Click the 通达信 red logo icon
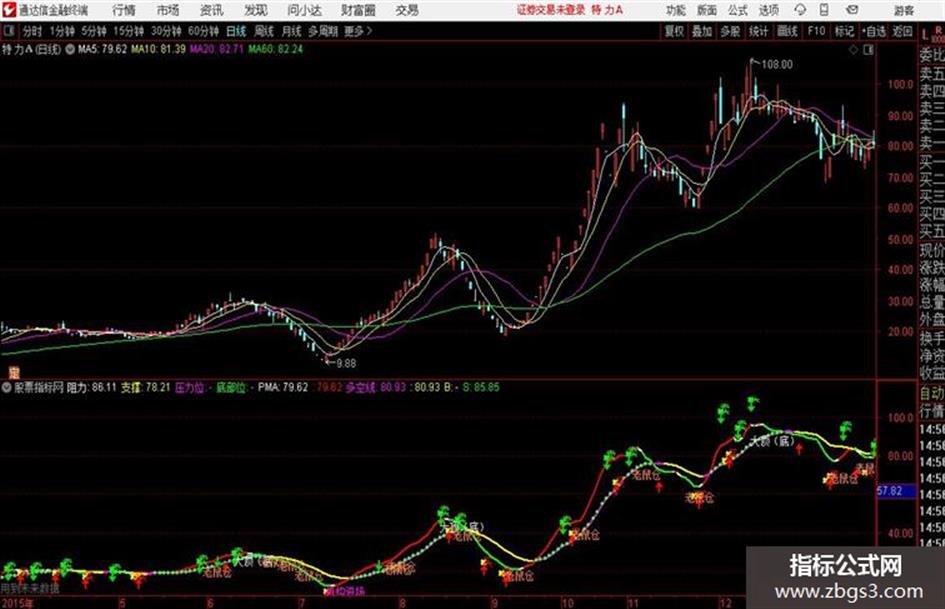This screenshot has height=609, width=945. pyautogui.click(x=9, y=10)
